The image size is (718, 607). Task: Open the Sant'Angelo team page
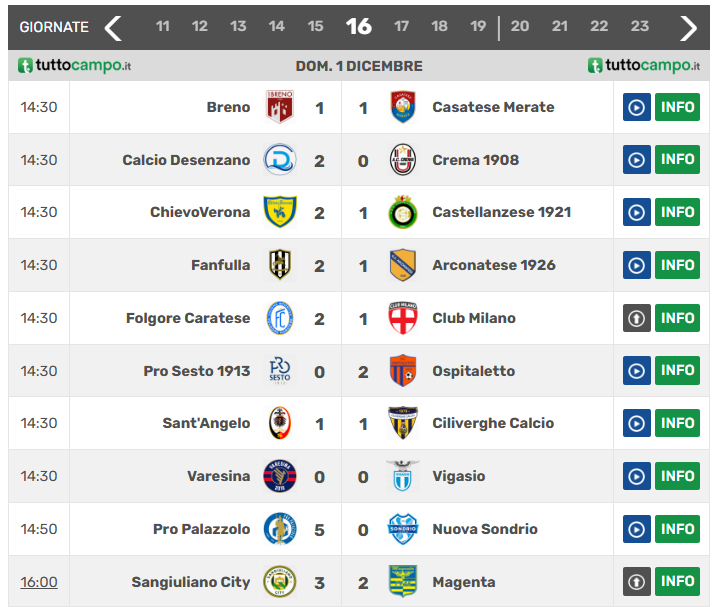206,423
